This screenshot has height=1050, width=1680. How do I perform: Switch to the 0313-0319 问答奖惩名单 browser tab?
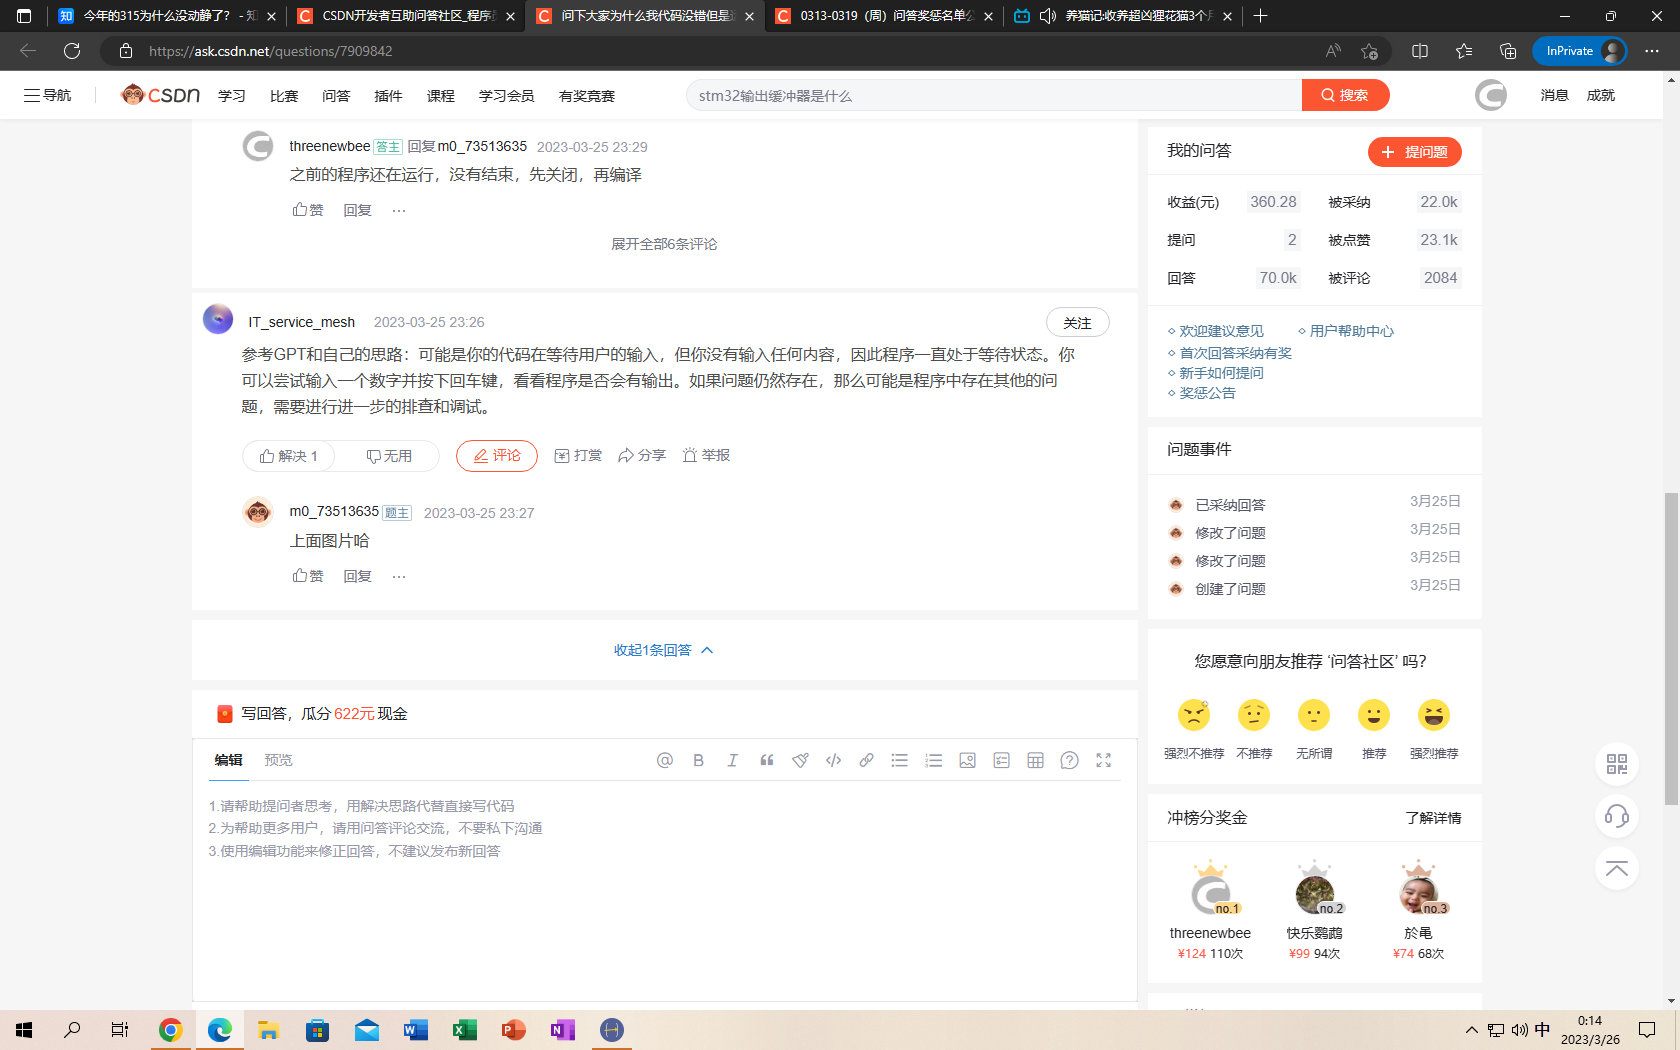[885, 16]
